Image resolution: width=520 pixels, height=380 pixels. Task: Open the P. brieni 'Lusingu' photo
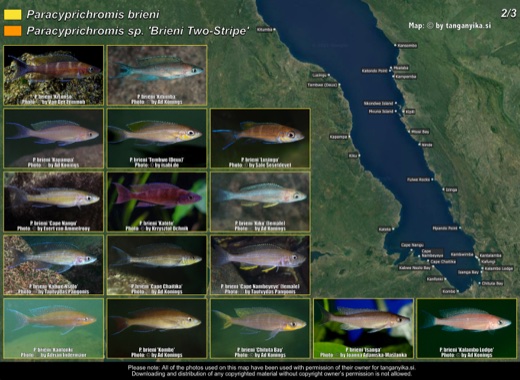(260, 138)
